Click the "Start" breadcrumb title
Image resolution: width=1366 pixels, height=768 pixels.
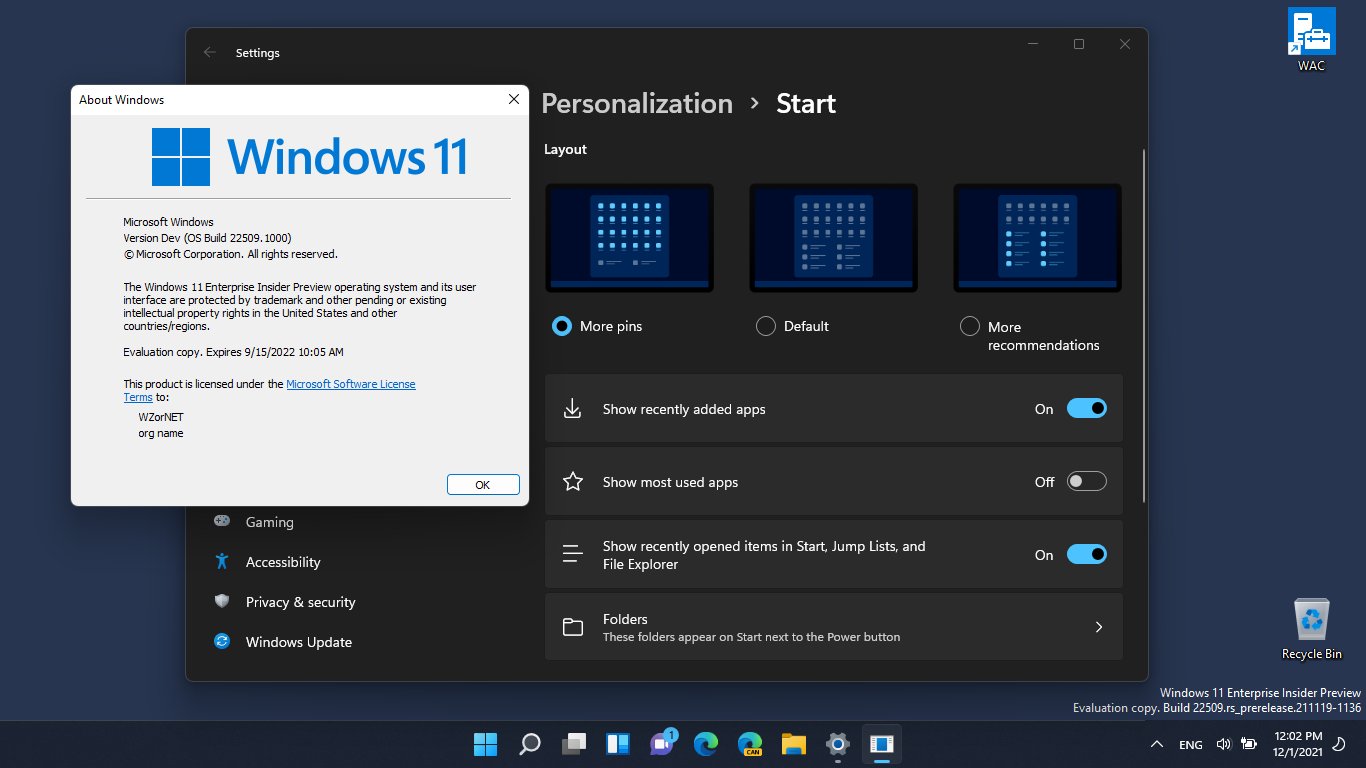pyautogui.click(x=806, y=104)
